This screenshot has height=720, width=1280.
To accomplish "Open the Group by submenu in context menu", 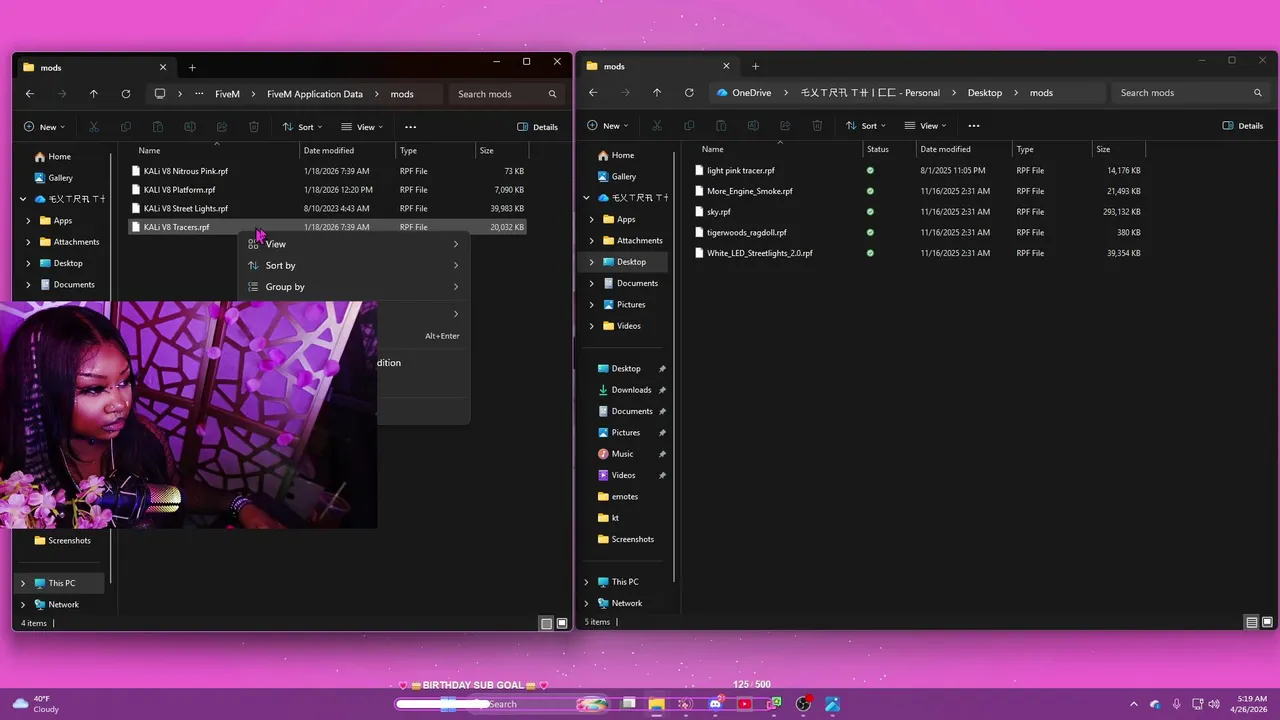I will coord(354,287).
